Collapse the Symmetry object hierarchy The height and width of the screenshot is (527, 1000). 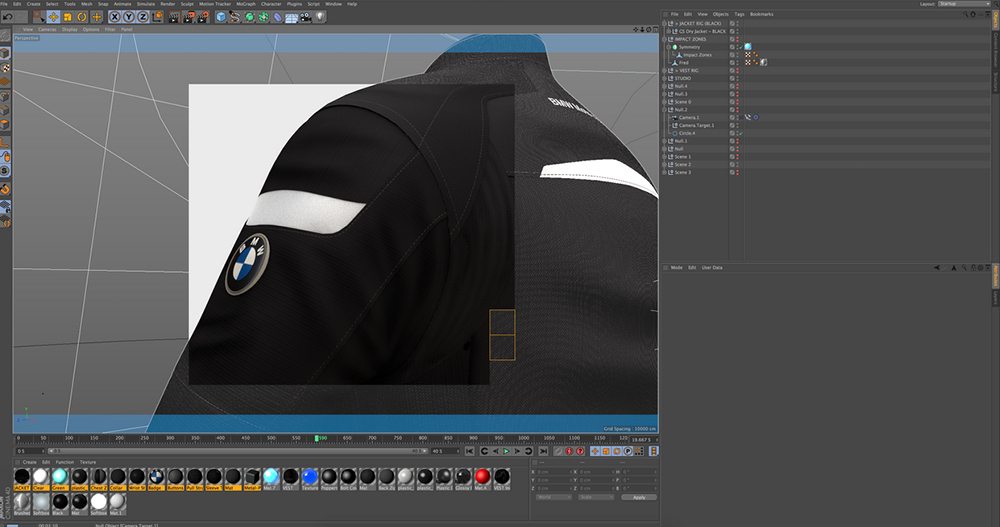(x=668, y=47)
